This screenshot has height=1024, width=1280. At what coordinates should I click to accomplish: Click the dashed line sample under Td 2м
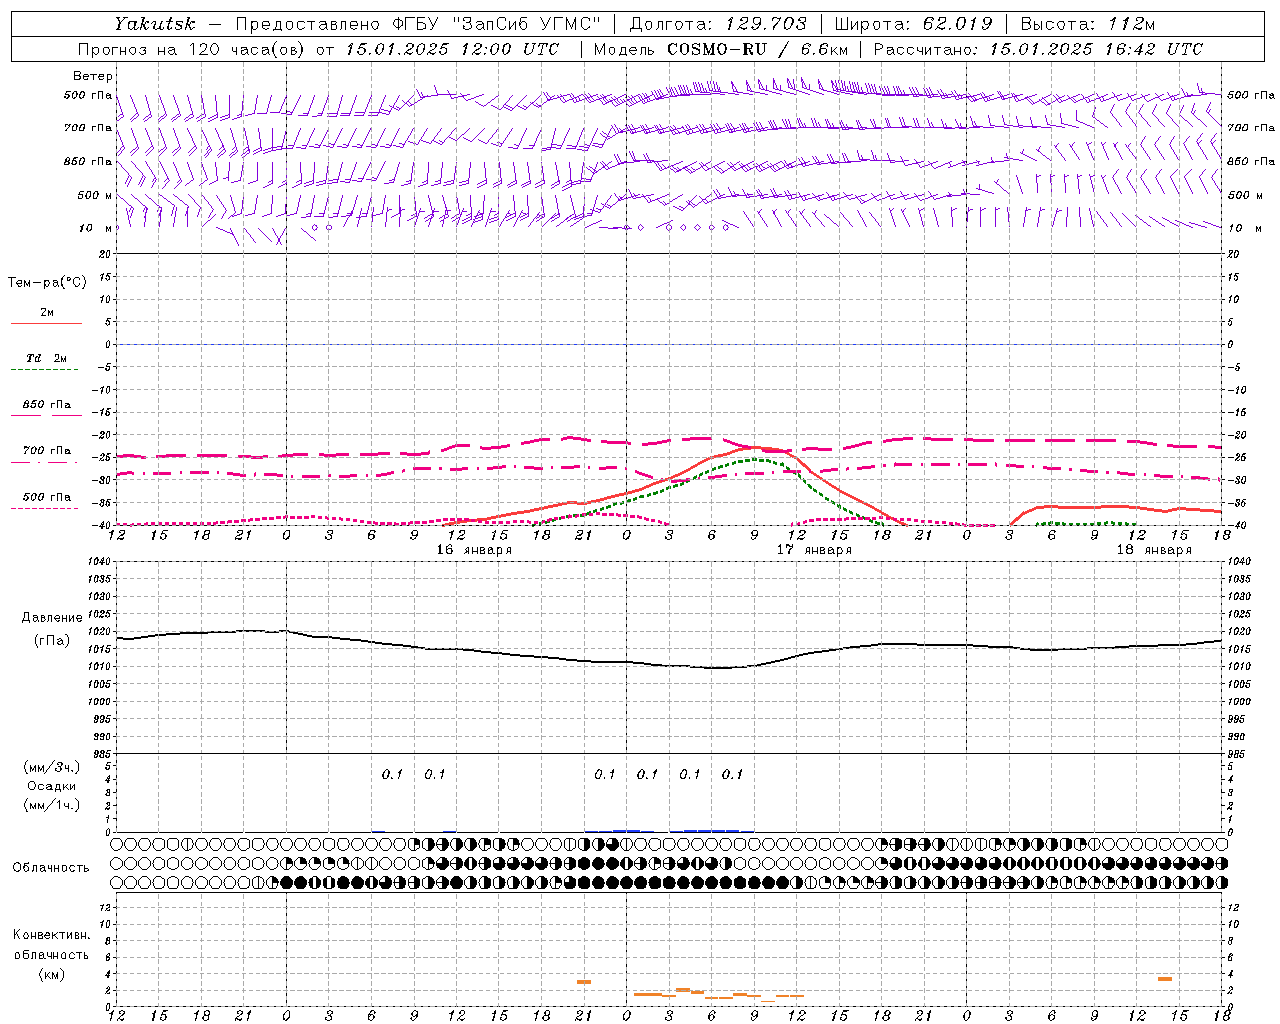[x=45, y=370]
